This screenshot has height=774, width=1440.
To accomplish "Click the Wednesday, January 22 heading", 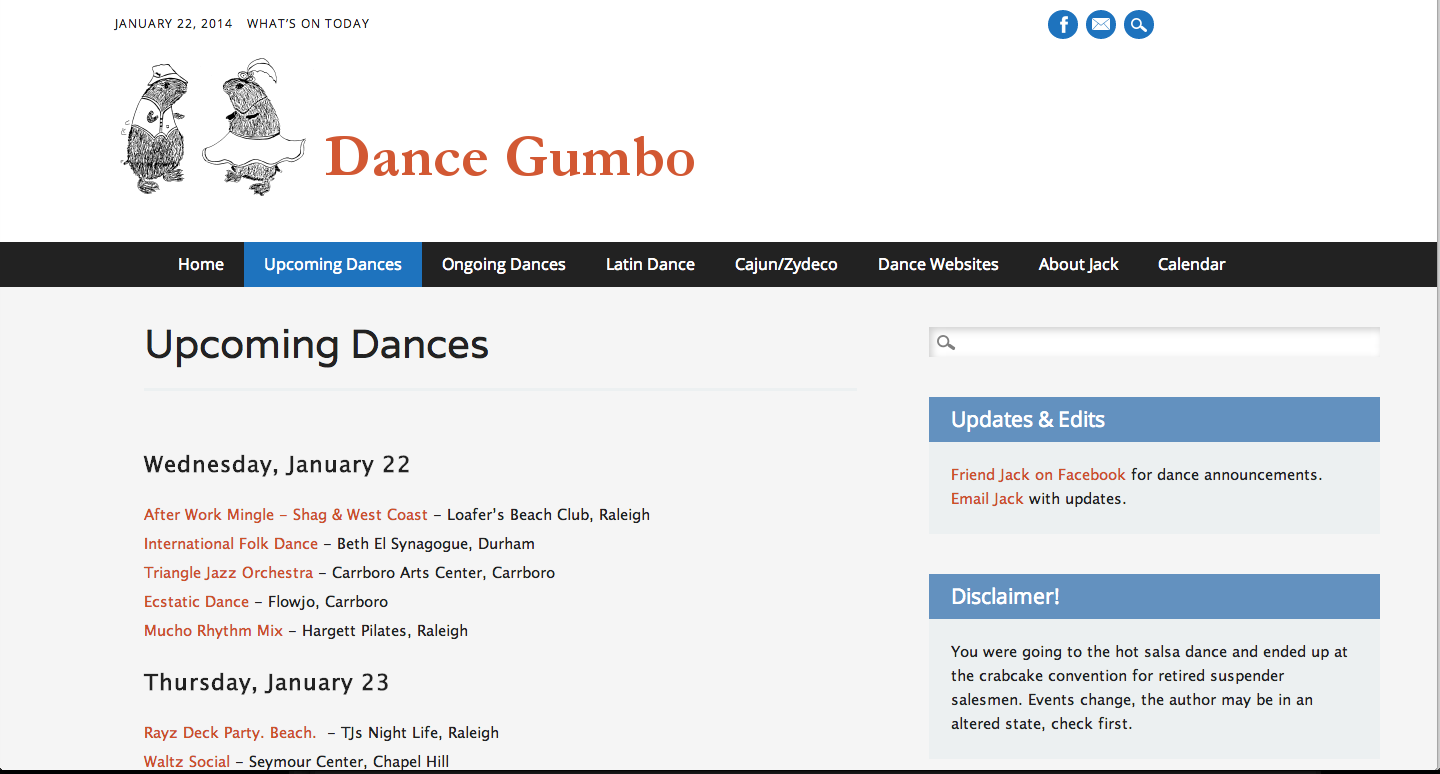I will (277, 465).
